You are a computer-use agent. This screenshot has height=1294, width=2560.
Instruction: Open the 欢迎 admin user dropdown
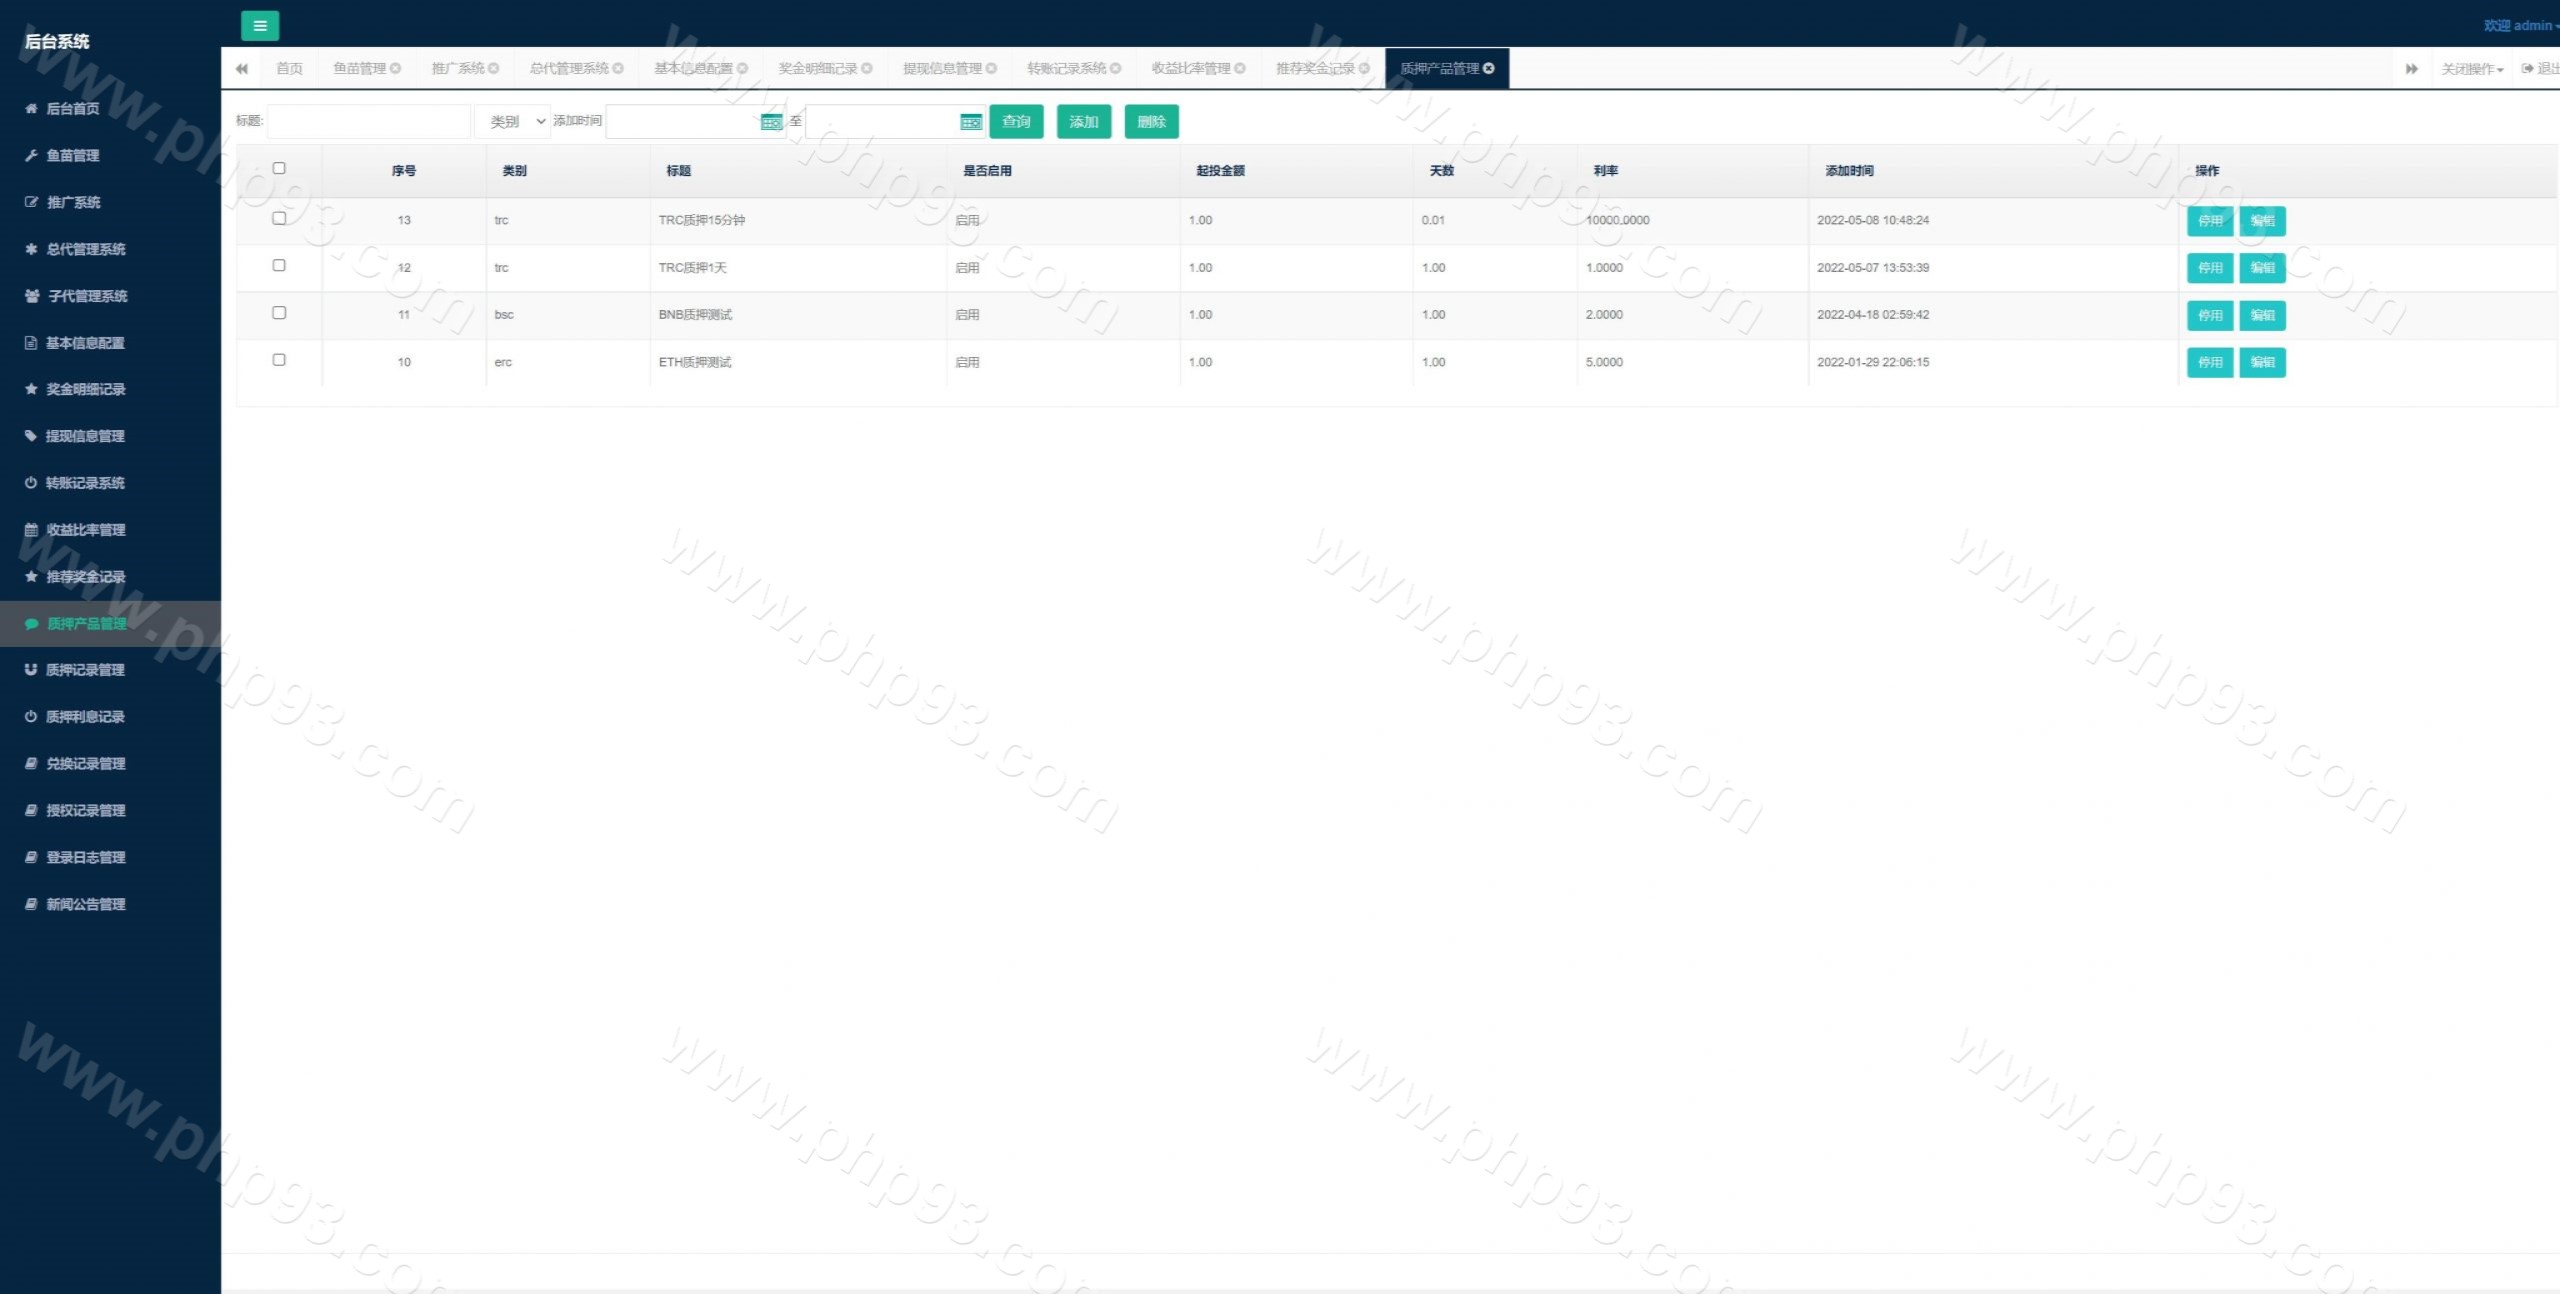(x=2519, y=26)
